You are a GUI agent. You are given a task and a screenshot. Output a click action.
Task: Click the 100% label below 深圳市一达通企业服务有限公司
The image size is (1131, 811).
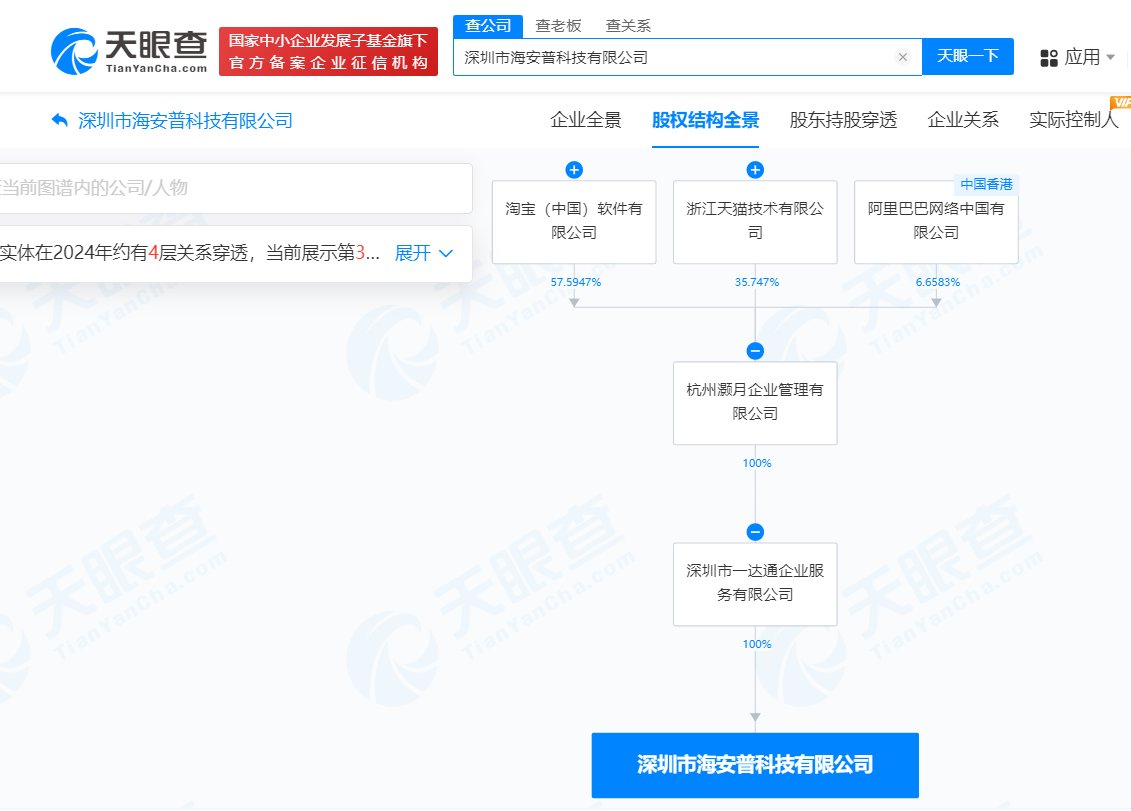757,644
